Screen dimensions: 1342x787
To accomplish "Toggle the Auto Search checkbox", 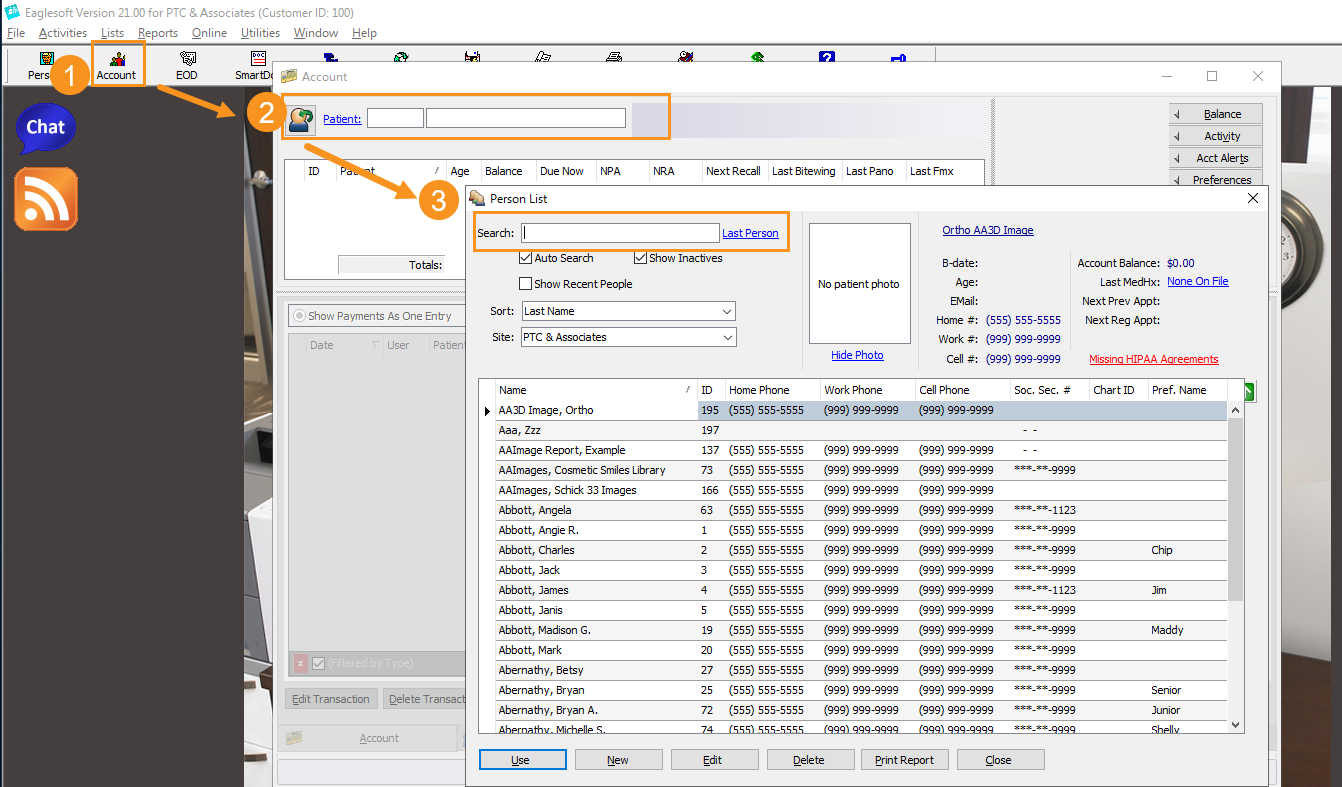I will pos(525,258).
